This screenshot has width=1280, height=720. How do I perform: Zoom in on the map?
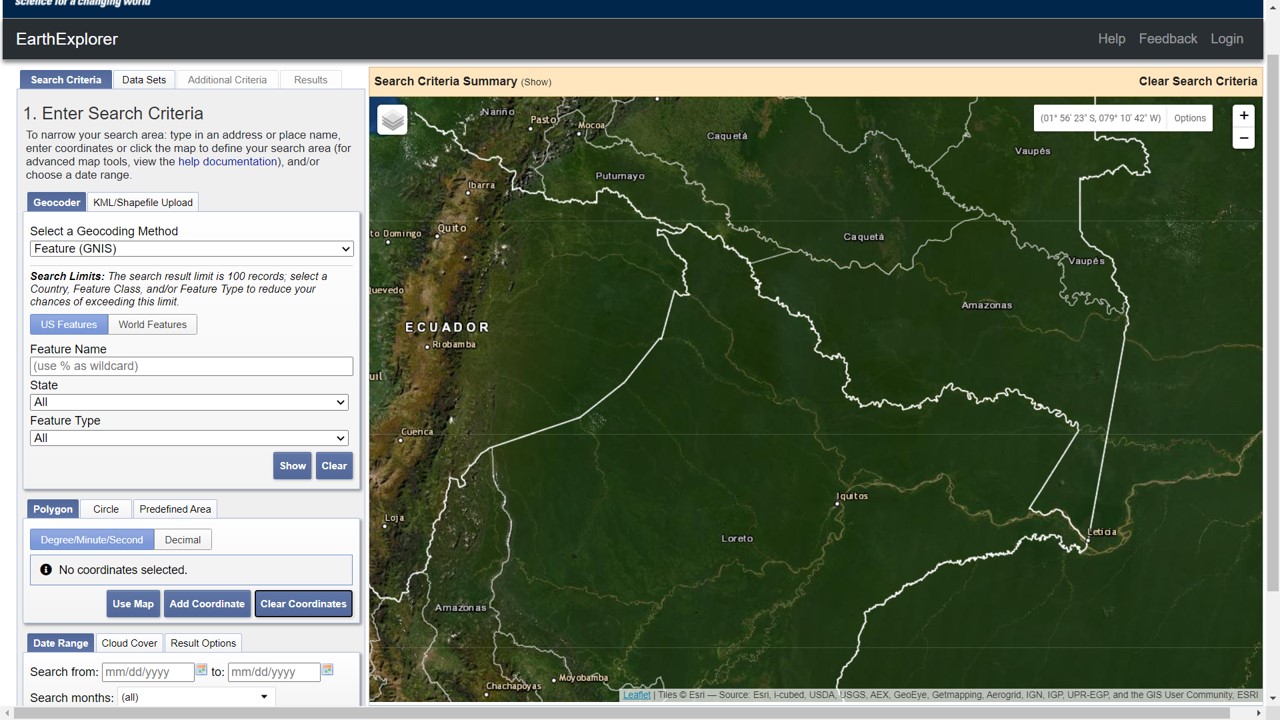1243,116
